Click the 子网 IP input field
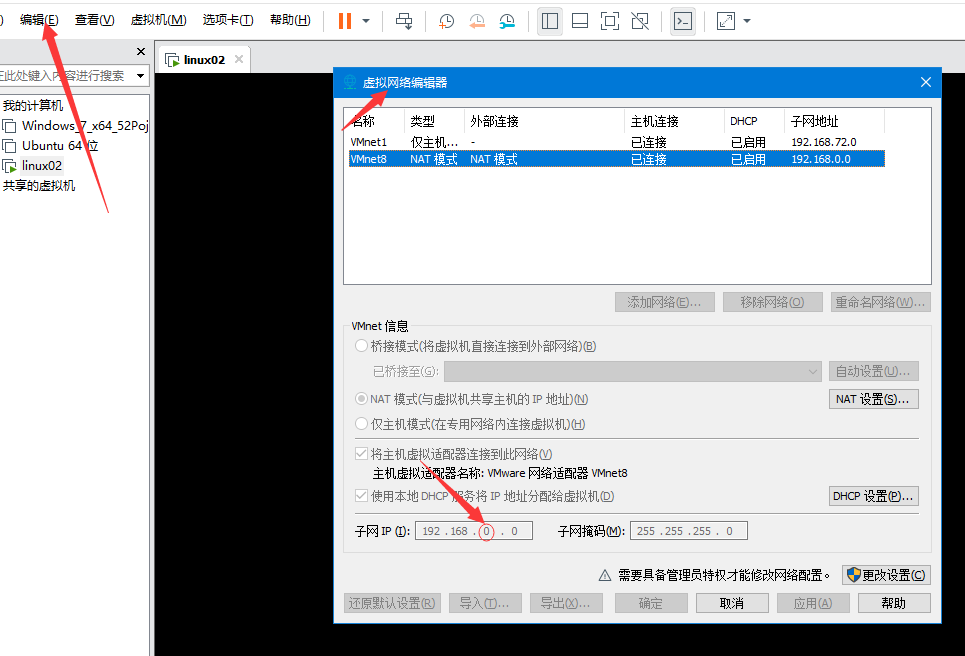Viewport: 965px width, 656px height. point(474,531)
